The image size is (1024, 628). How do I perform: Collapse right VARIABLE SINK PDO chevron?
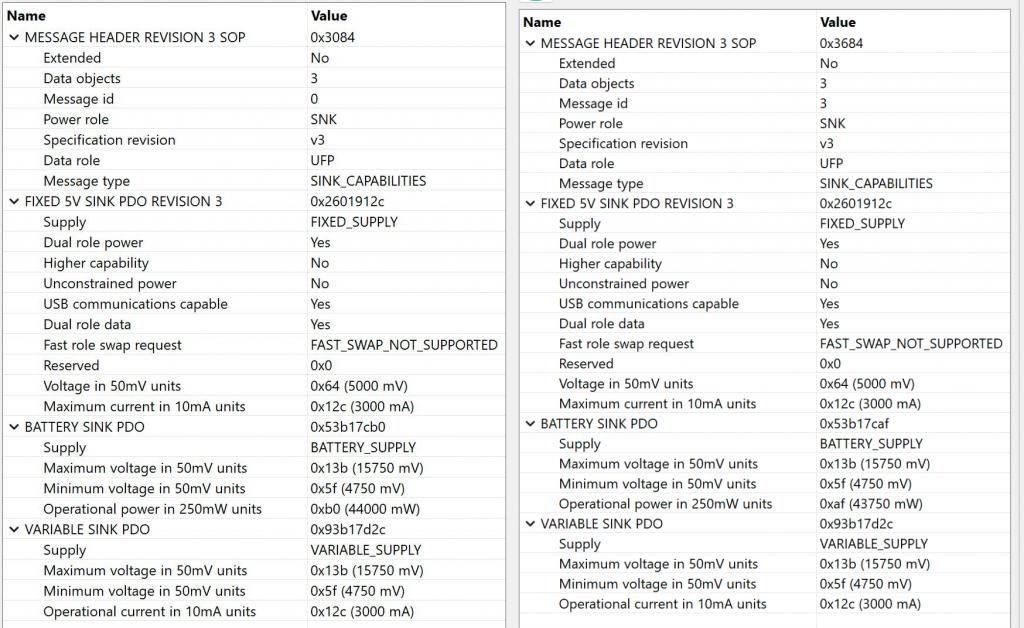(530, 524)
